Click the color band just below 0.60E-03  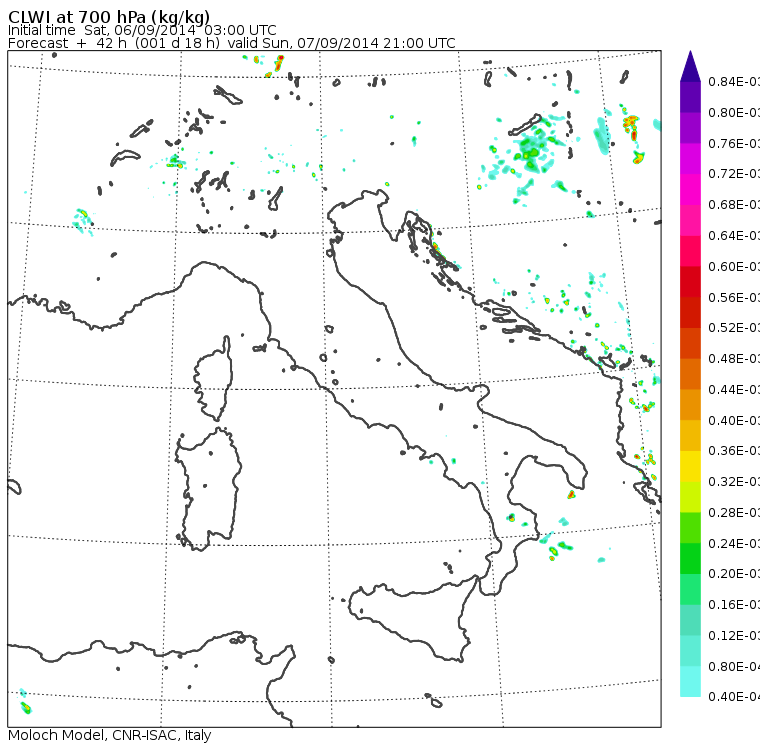click(x=690, y=282)
